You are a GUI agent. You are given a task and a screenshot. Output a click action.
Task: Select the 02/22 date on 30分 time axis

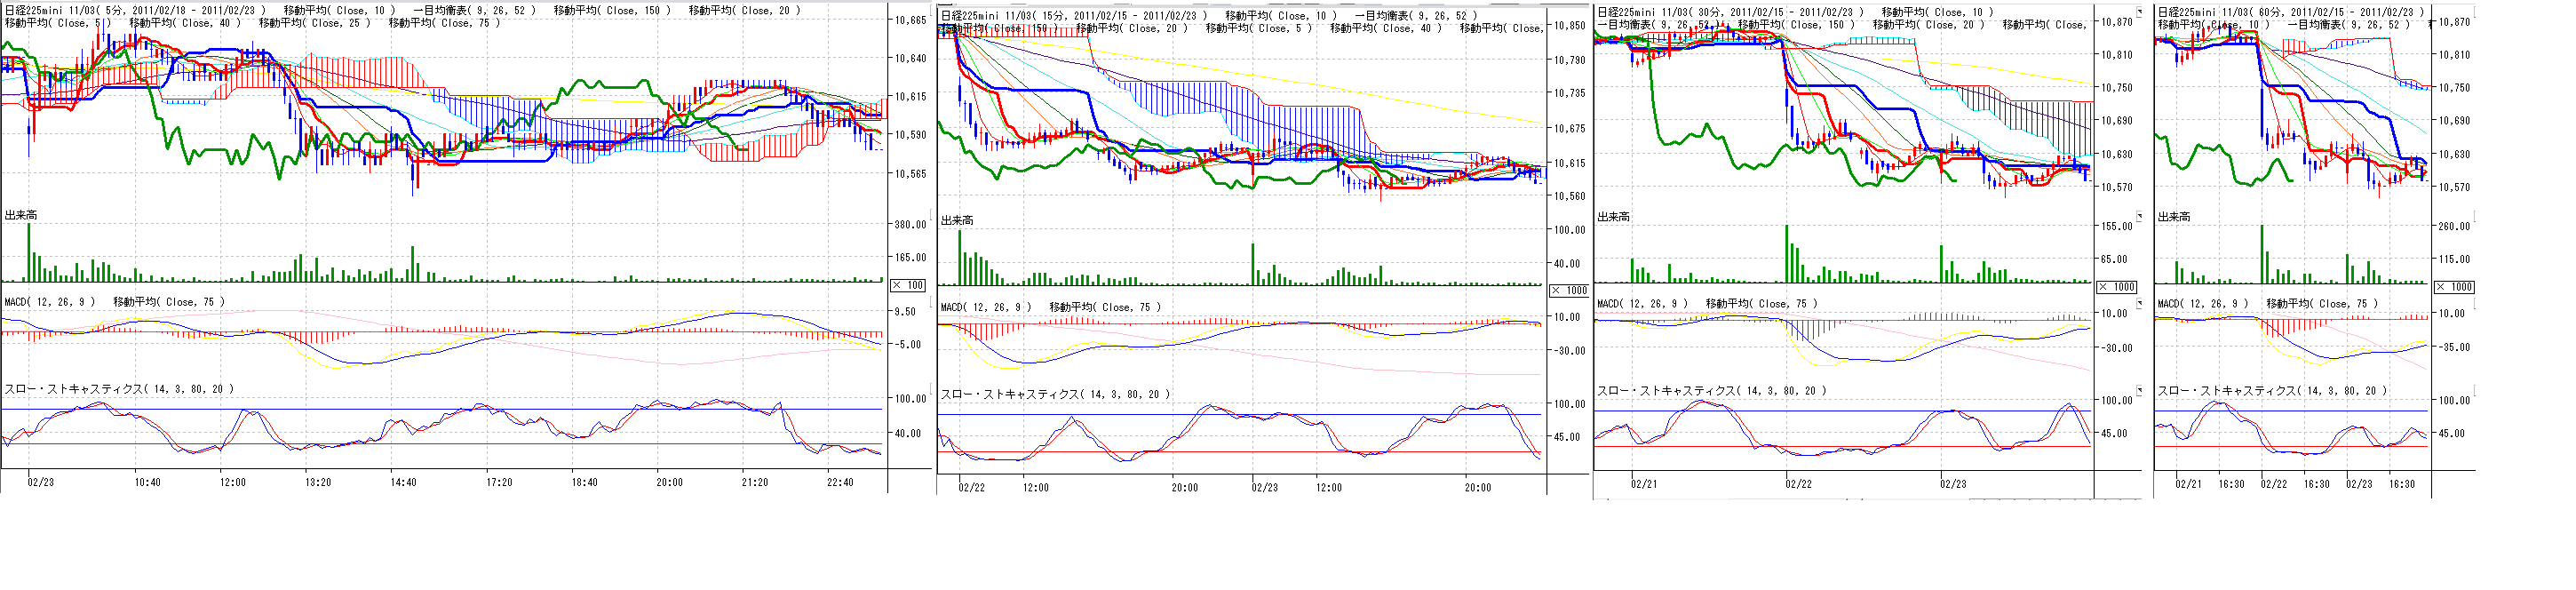pos(1798,484)
